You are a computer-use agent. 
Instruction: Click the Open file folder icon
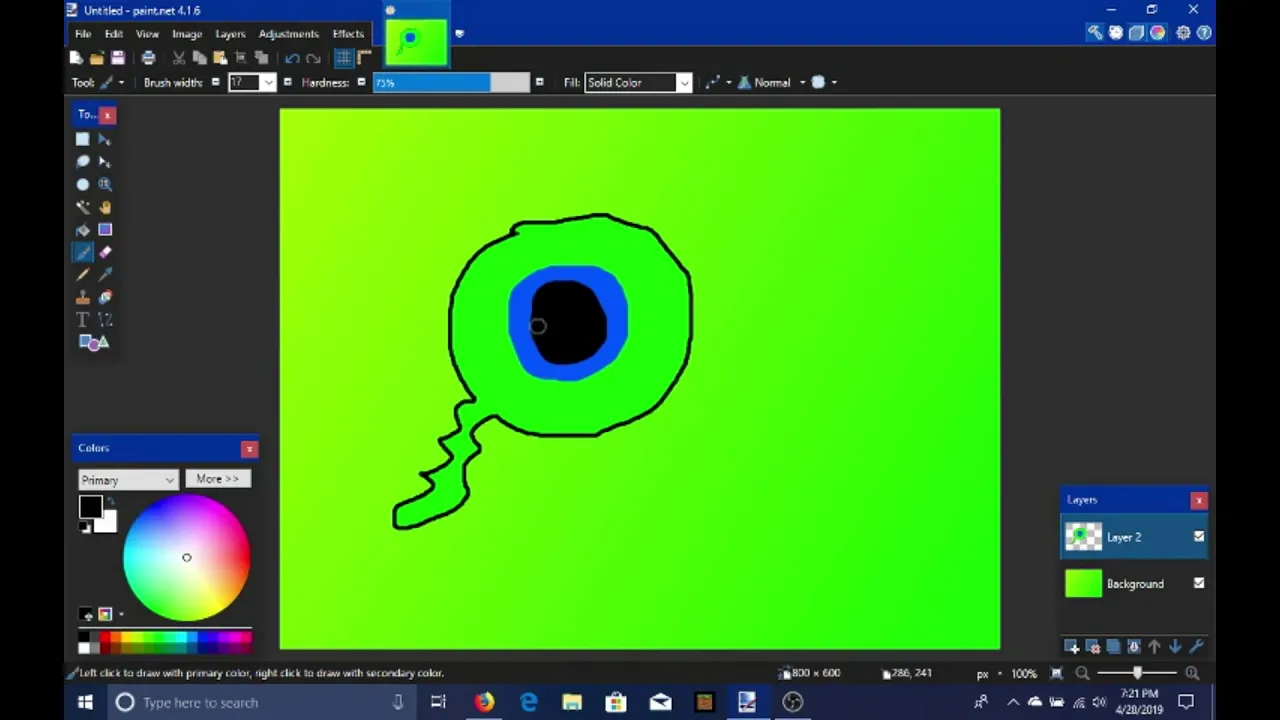point(97,58)
